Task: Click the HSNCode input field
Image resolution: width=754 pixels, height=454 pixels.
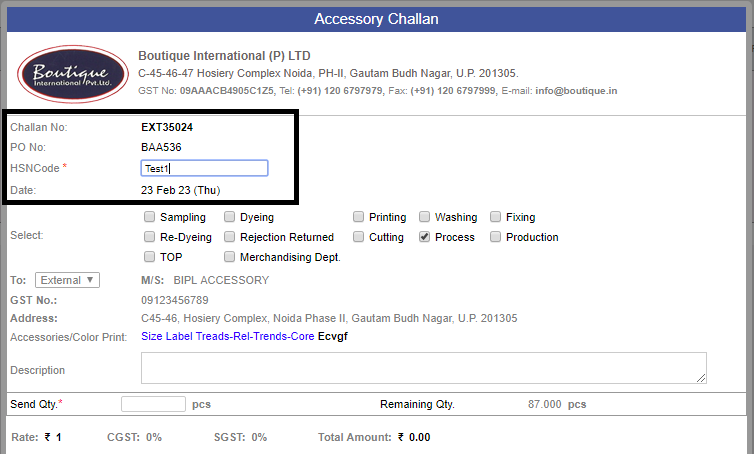Action: 204,168
